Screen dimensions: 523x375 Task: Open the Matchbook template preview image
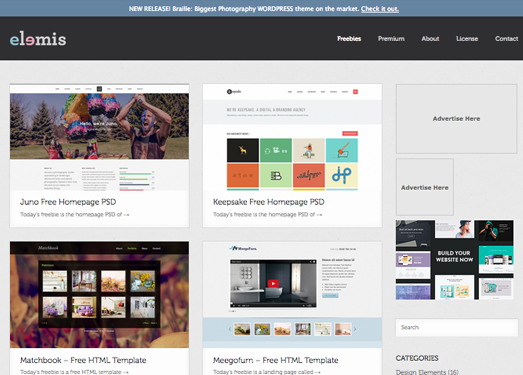(99, 295)
